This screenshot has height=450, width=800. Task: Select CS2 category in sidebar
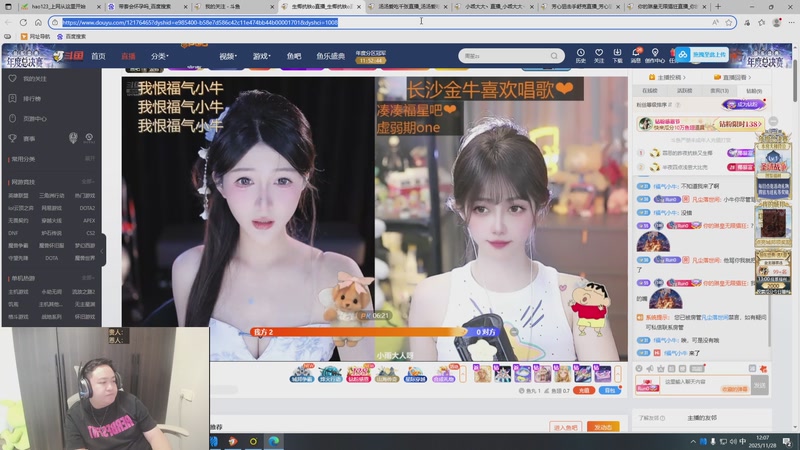coord(90,233)
